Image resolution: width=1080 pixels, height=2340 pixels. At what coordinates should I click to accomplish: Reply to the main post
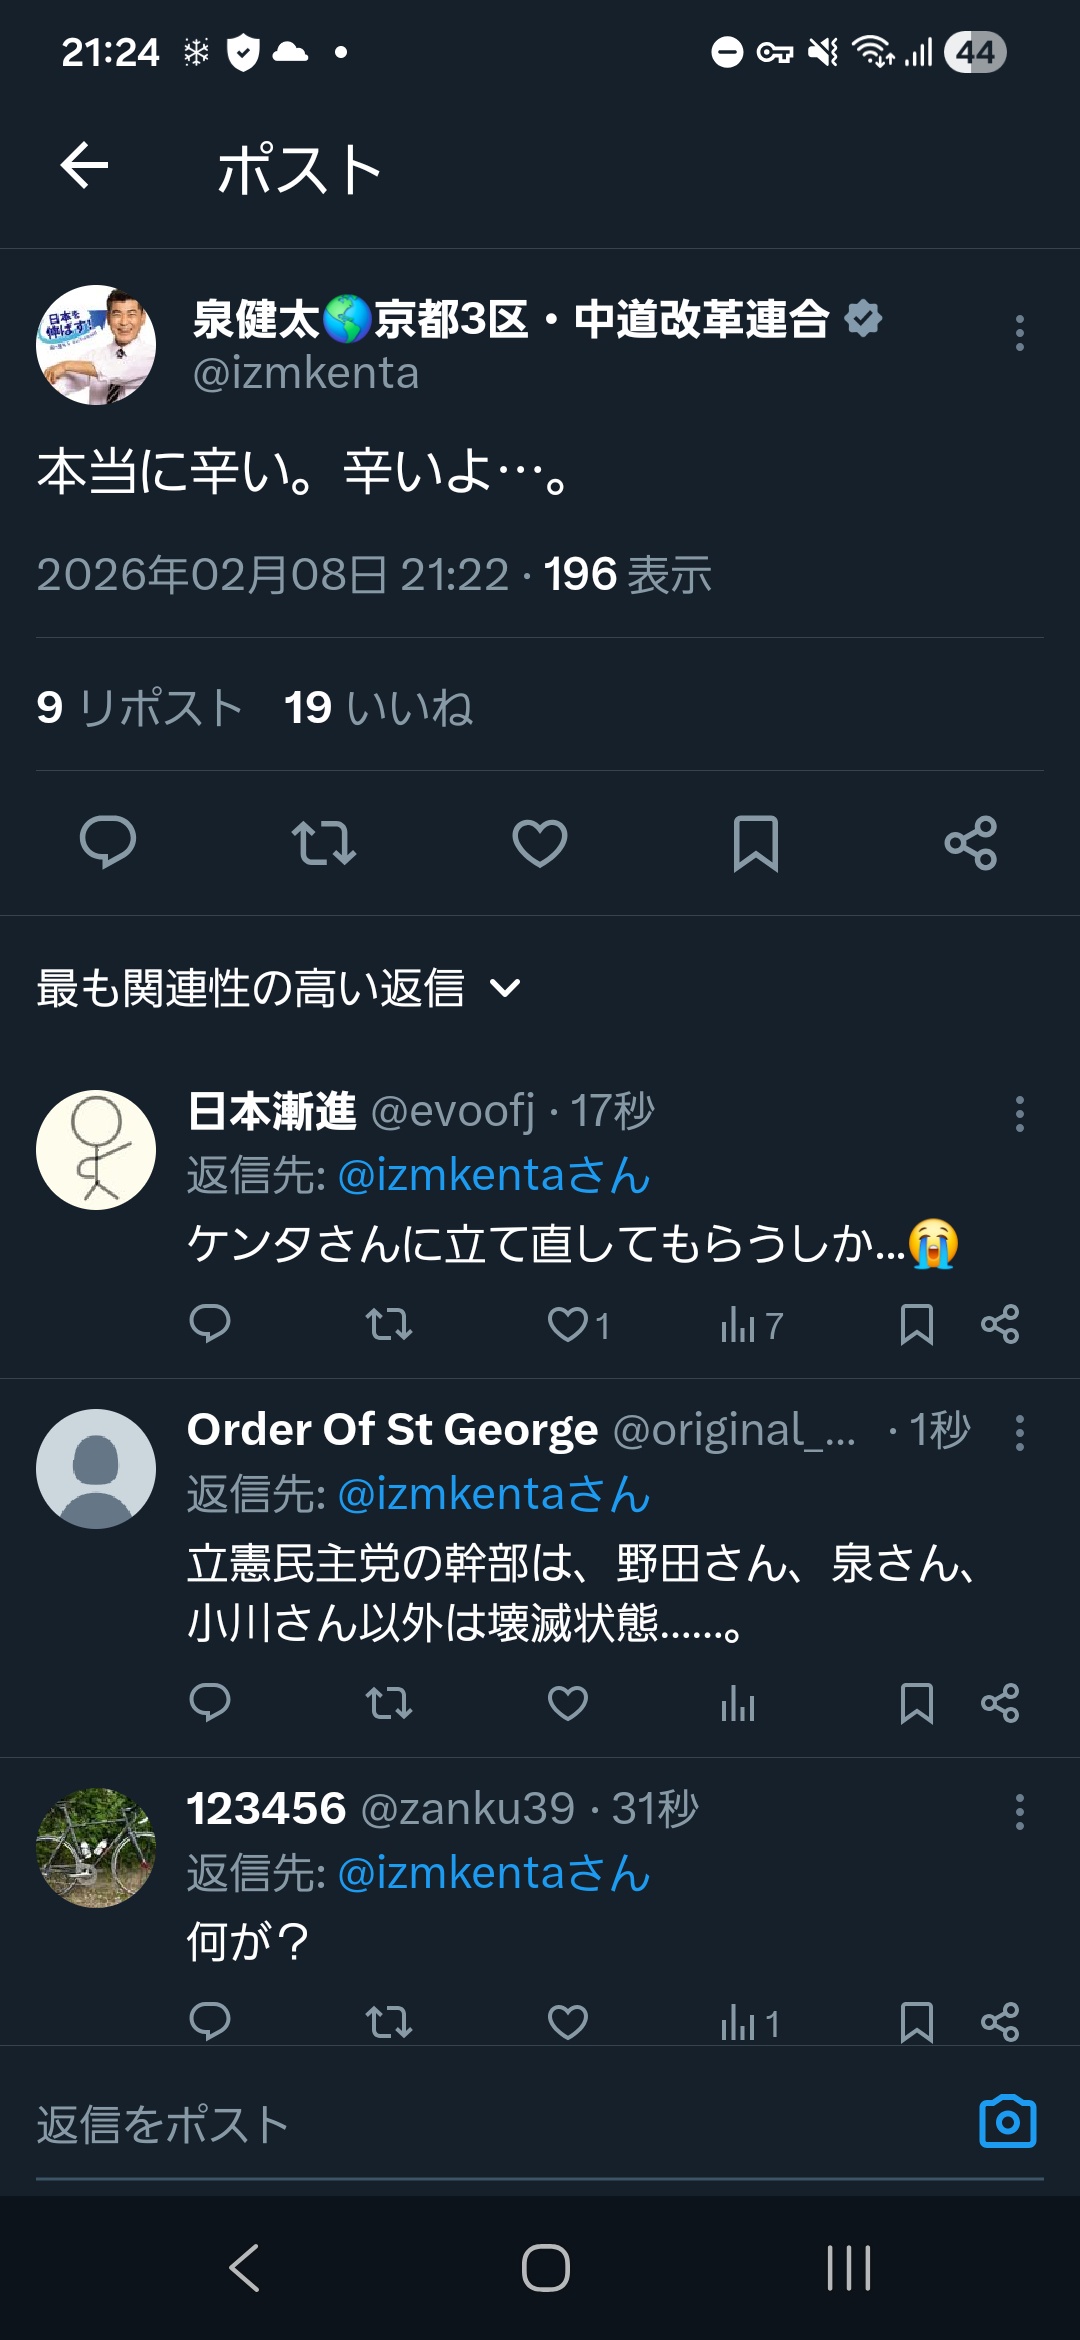point(108,843)
